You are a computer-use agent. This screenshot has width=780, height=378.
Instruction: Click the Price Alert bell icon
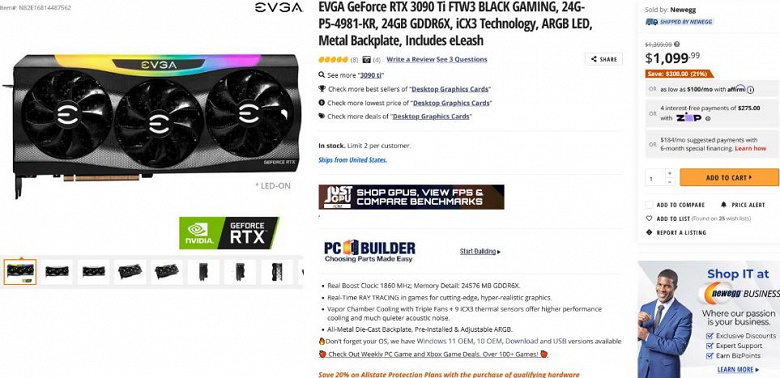[x=723, y=205]
